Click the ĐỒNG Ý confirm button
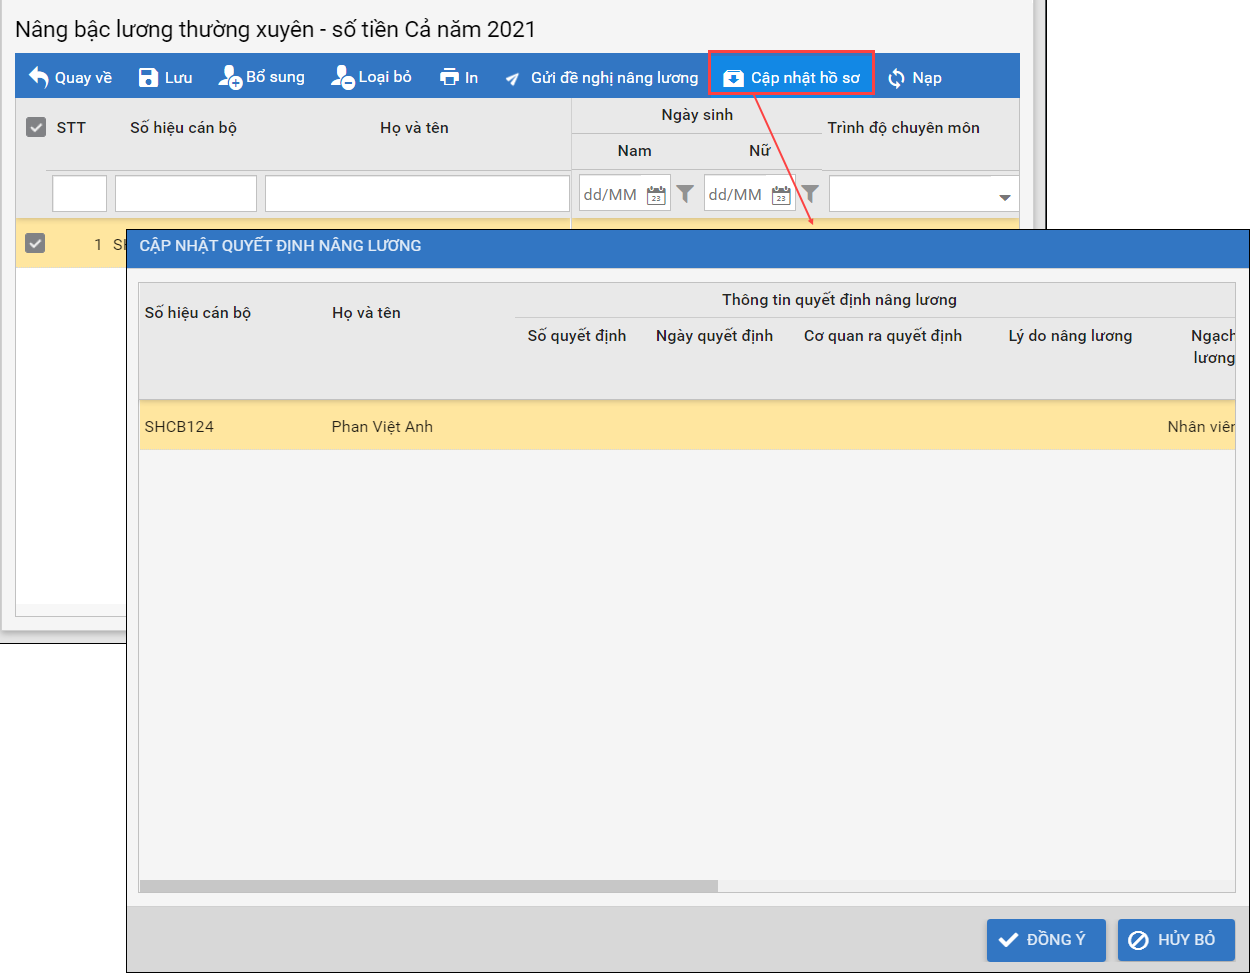Viewport: 1250px width, 973px height. [x=1046, y=940]
